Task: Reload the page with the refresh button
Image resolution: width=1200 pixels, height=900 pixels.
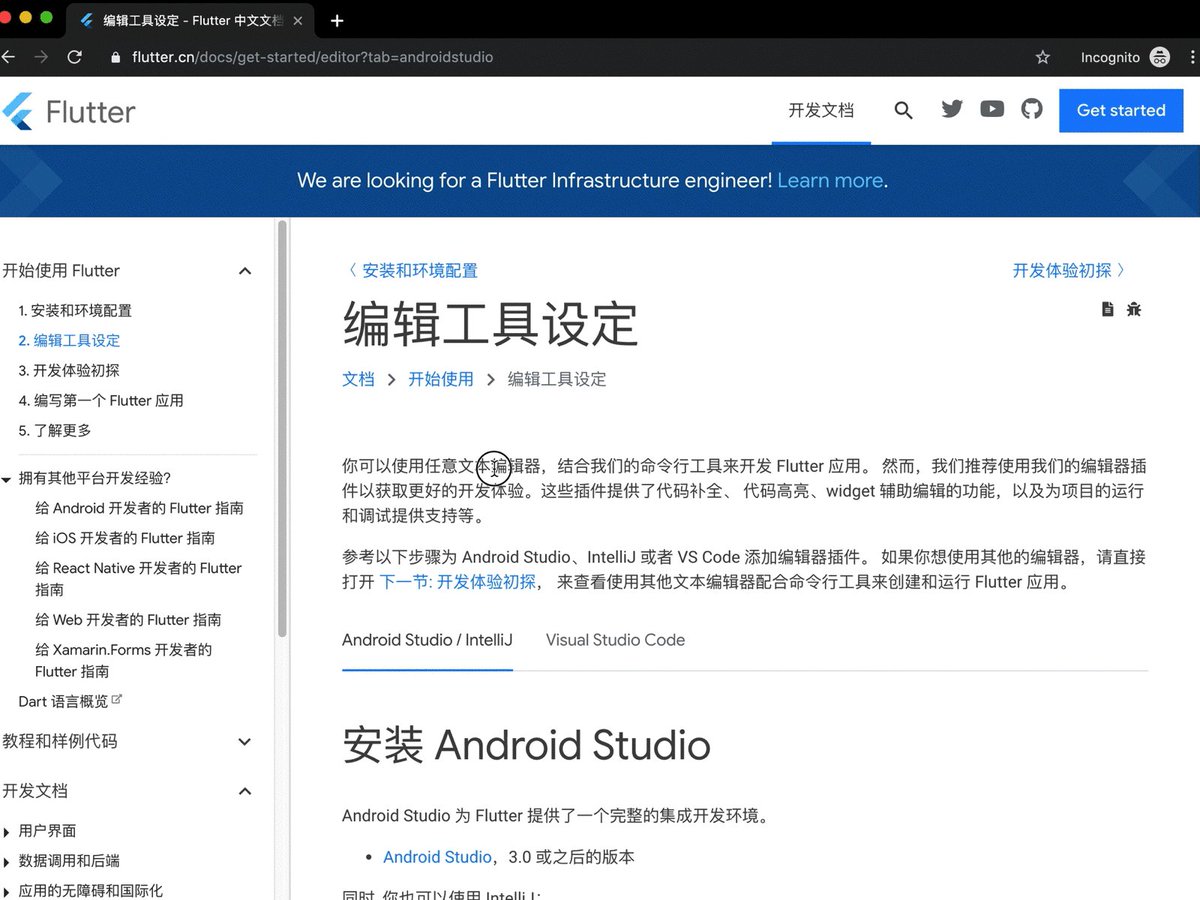Action: (74, 57)
